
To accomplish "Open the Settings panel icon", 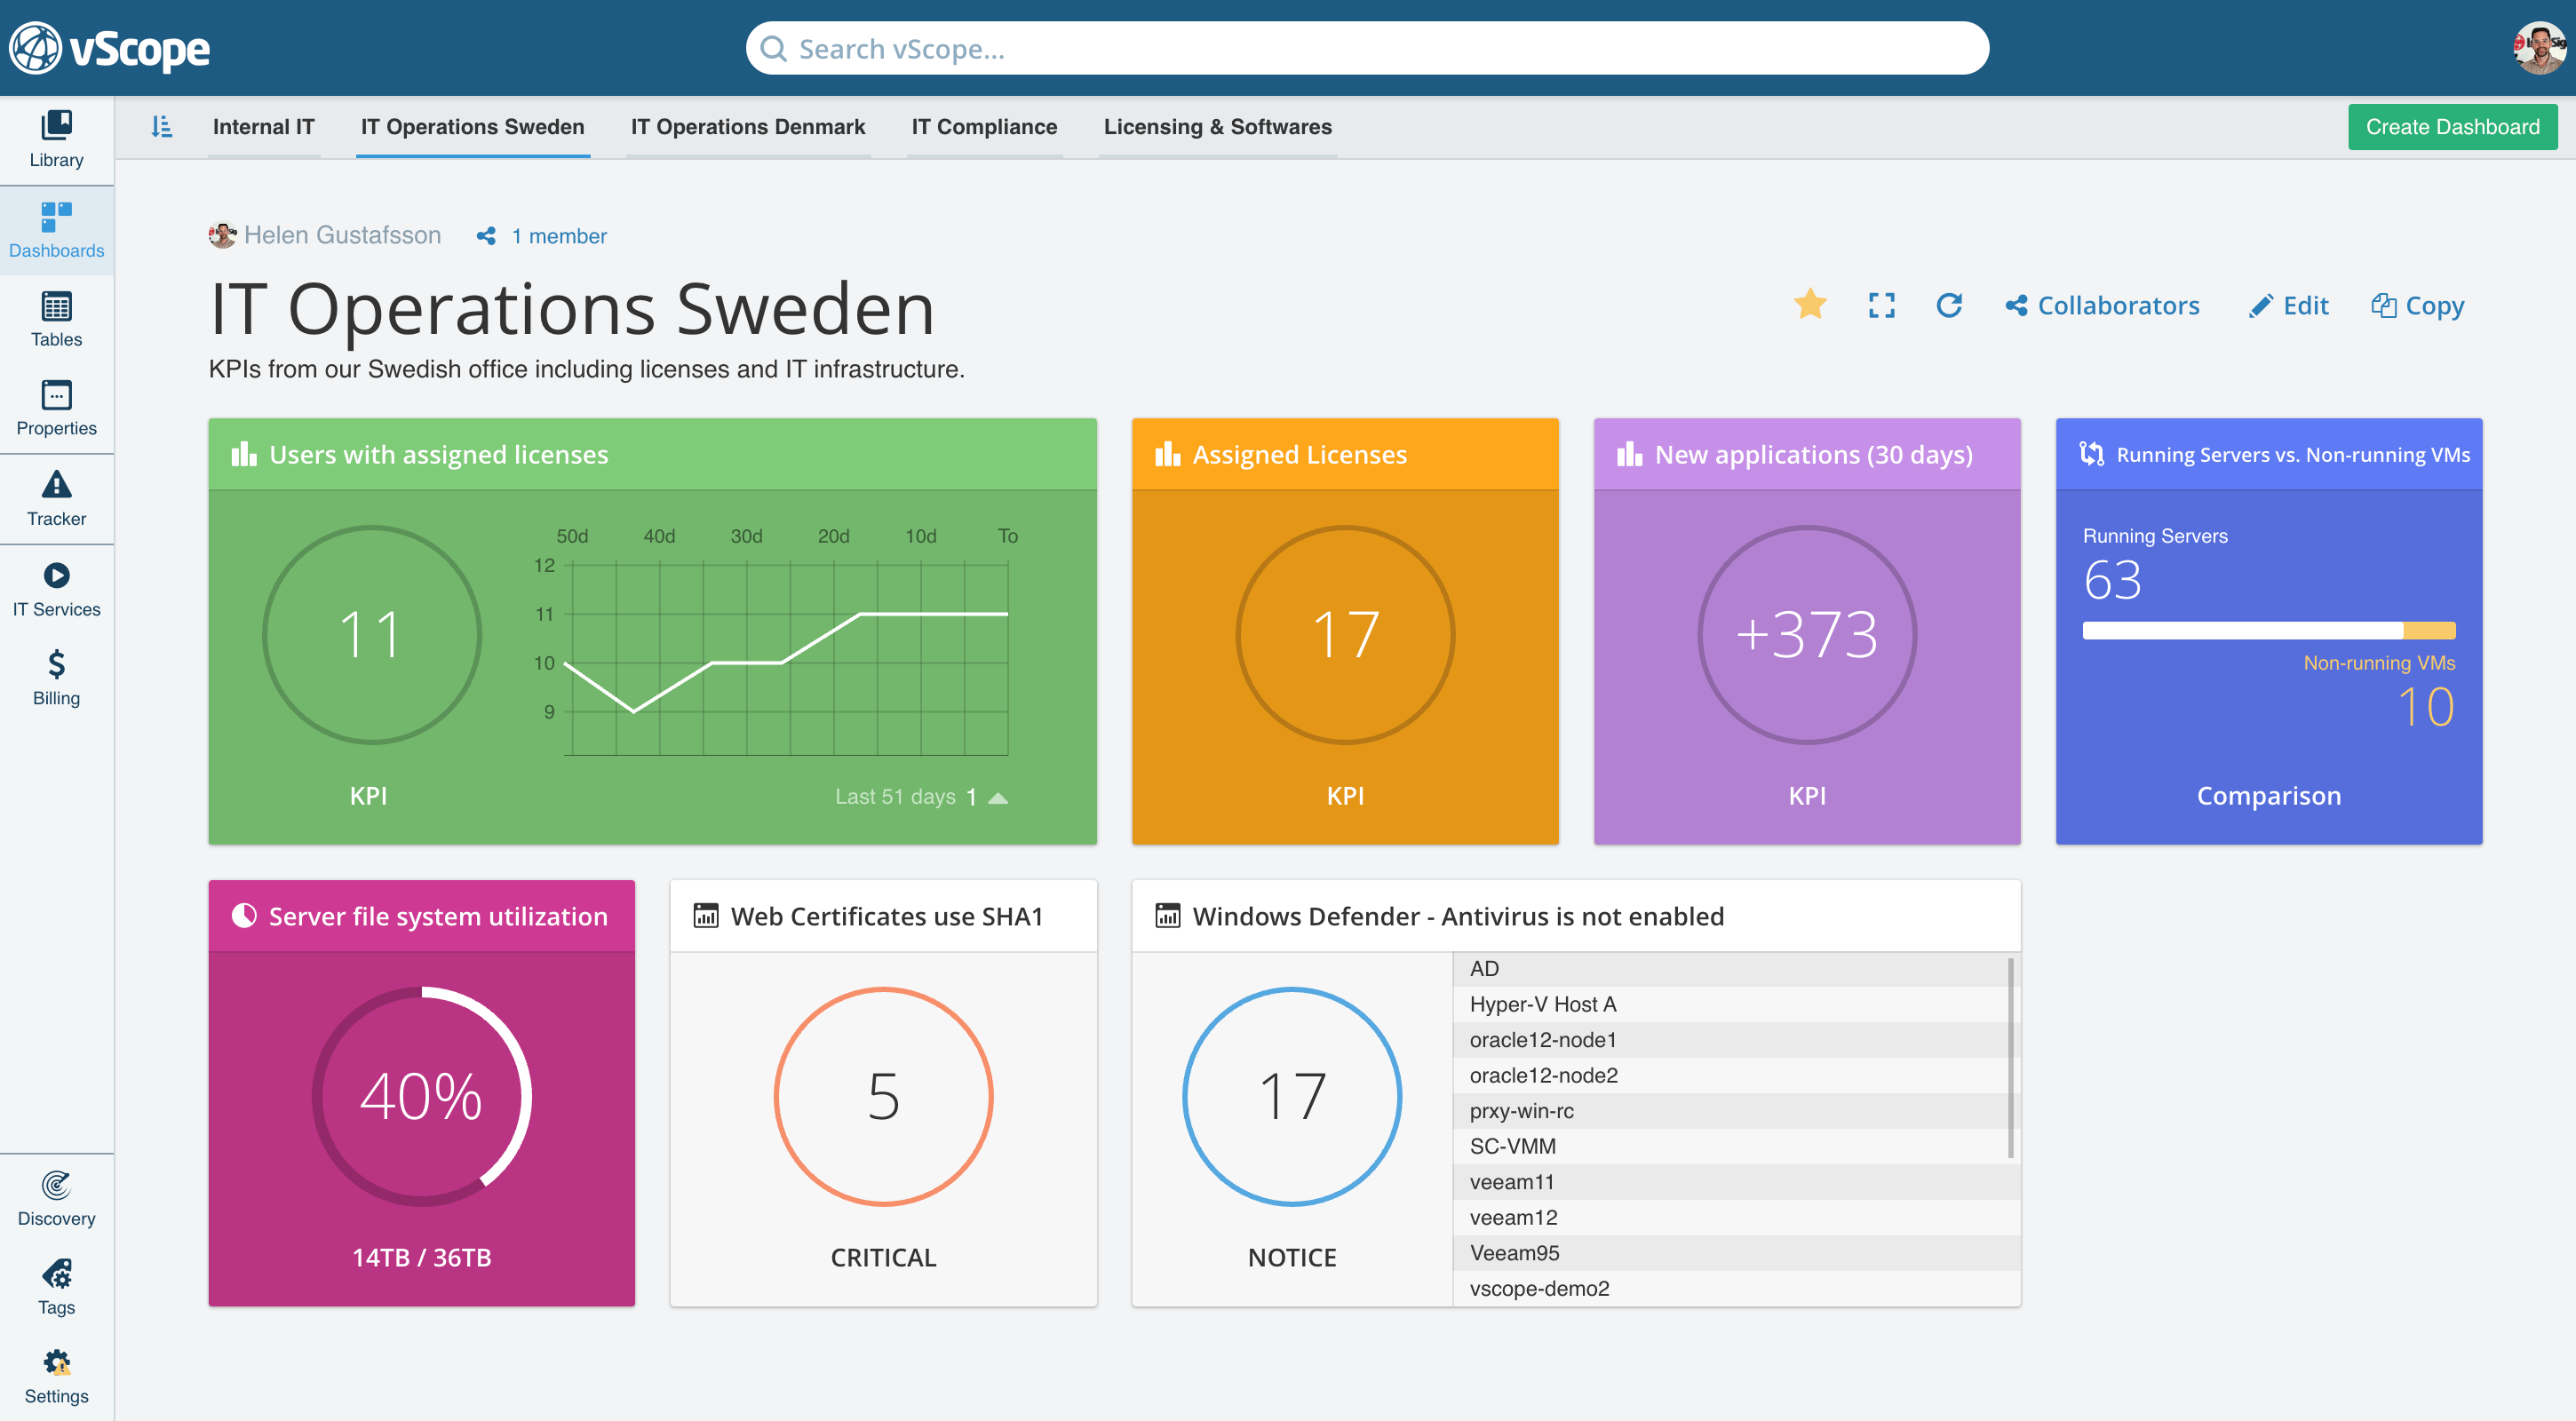I will tap(56, 1363).
